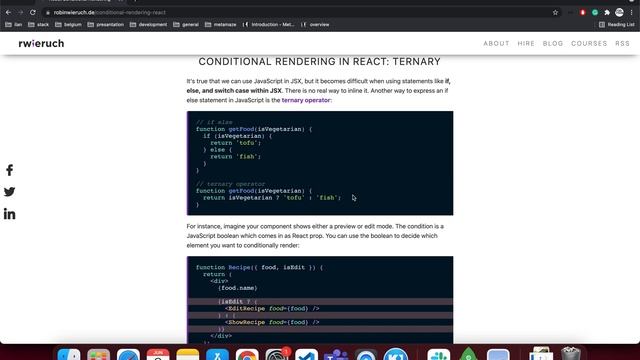Open the Chrome three-dot menu
The image size is (640, 360).
(631, 13)
